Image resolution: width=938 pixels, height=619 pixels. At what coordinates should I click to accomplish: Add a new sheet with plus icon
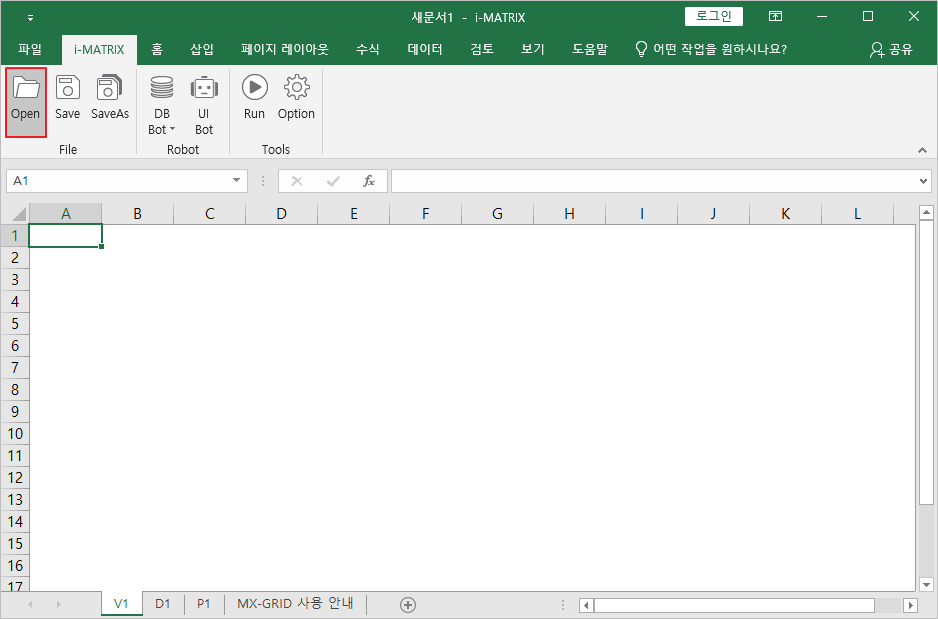click(408, 605)
